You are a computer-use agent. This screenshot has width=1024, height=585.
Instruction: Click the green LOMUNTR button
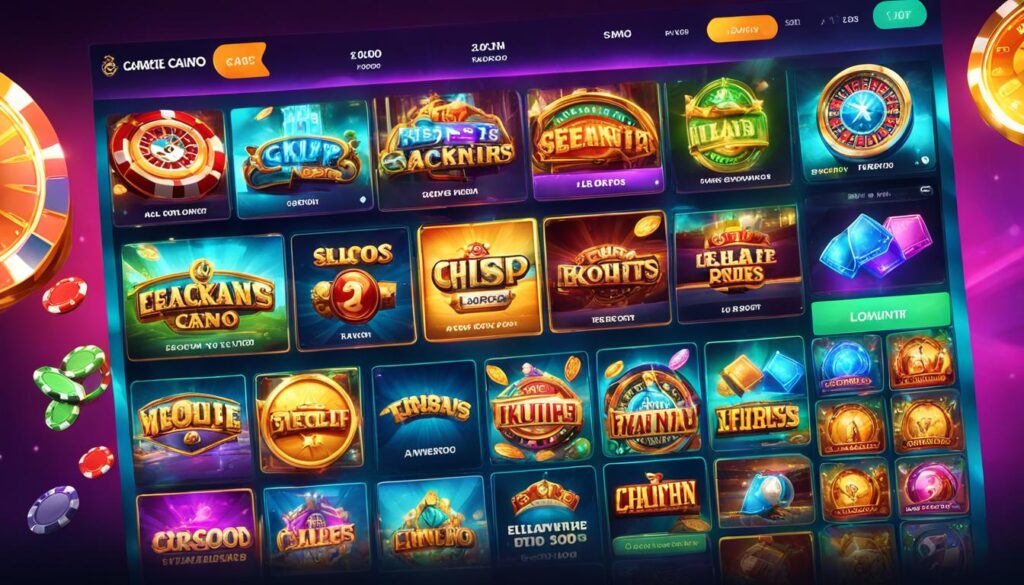click(880, 313)
